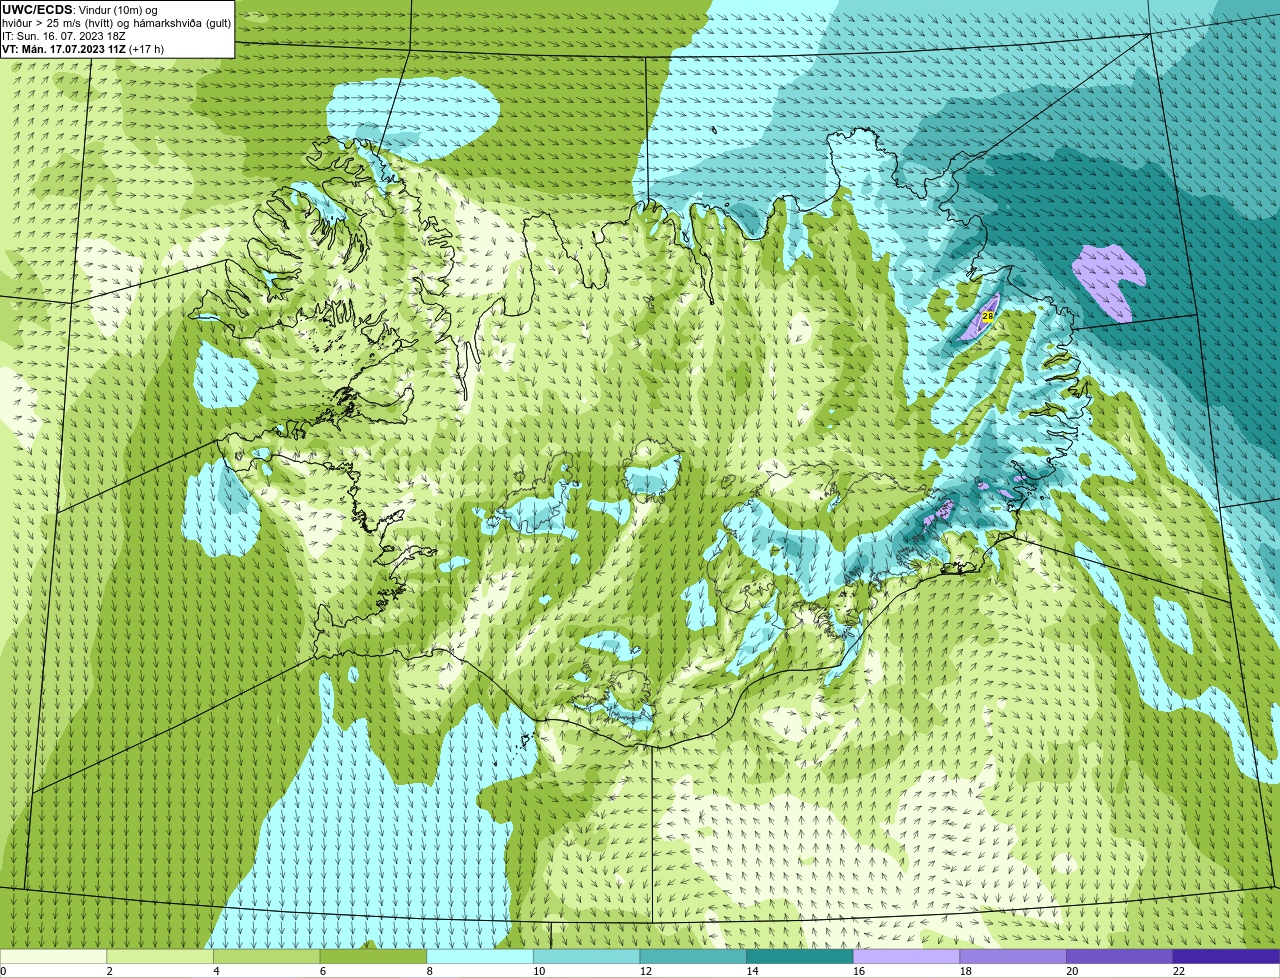Click the legend scale label '4'
This screenshot has height=978, width=1280.
click(216, 971)
